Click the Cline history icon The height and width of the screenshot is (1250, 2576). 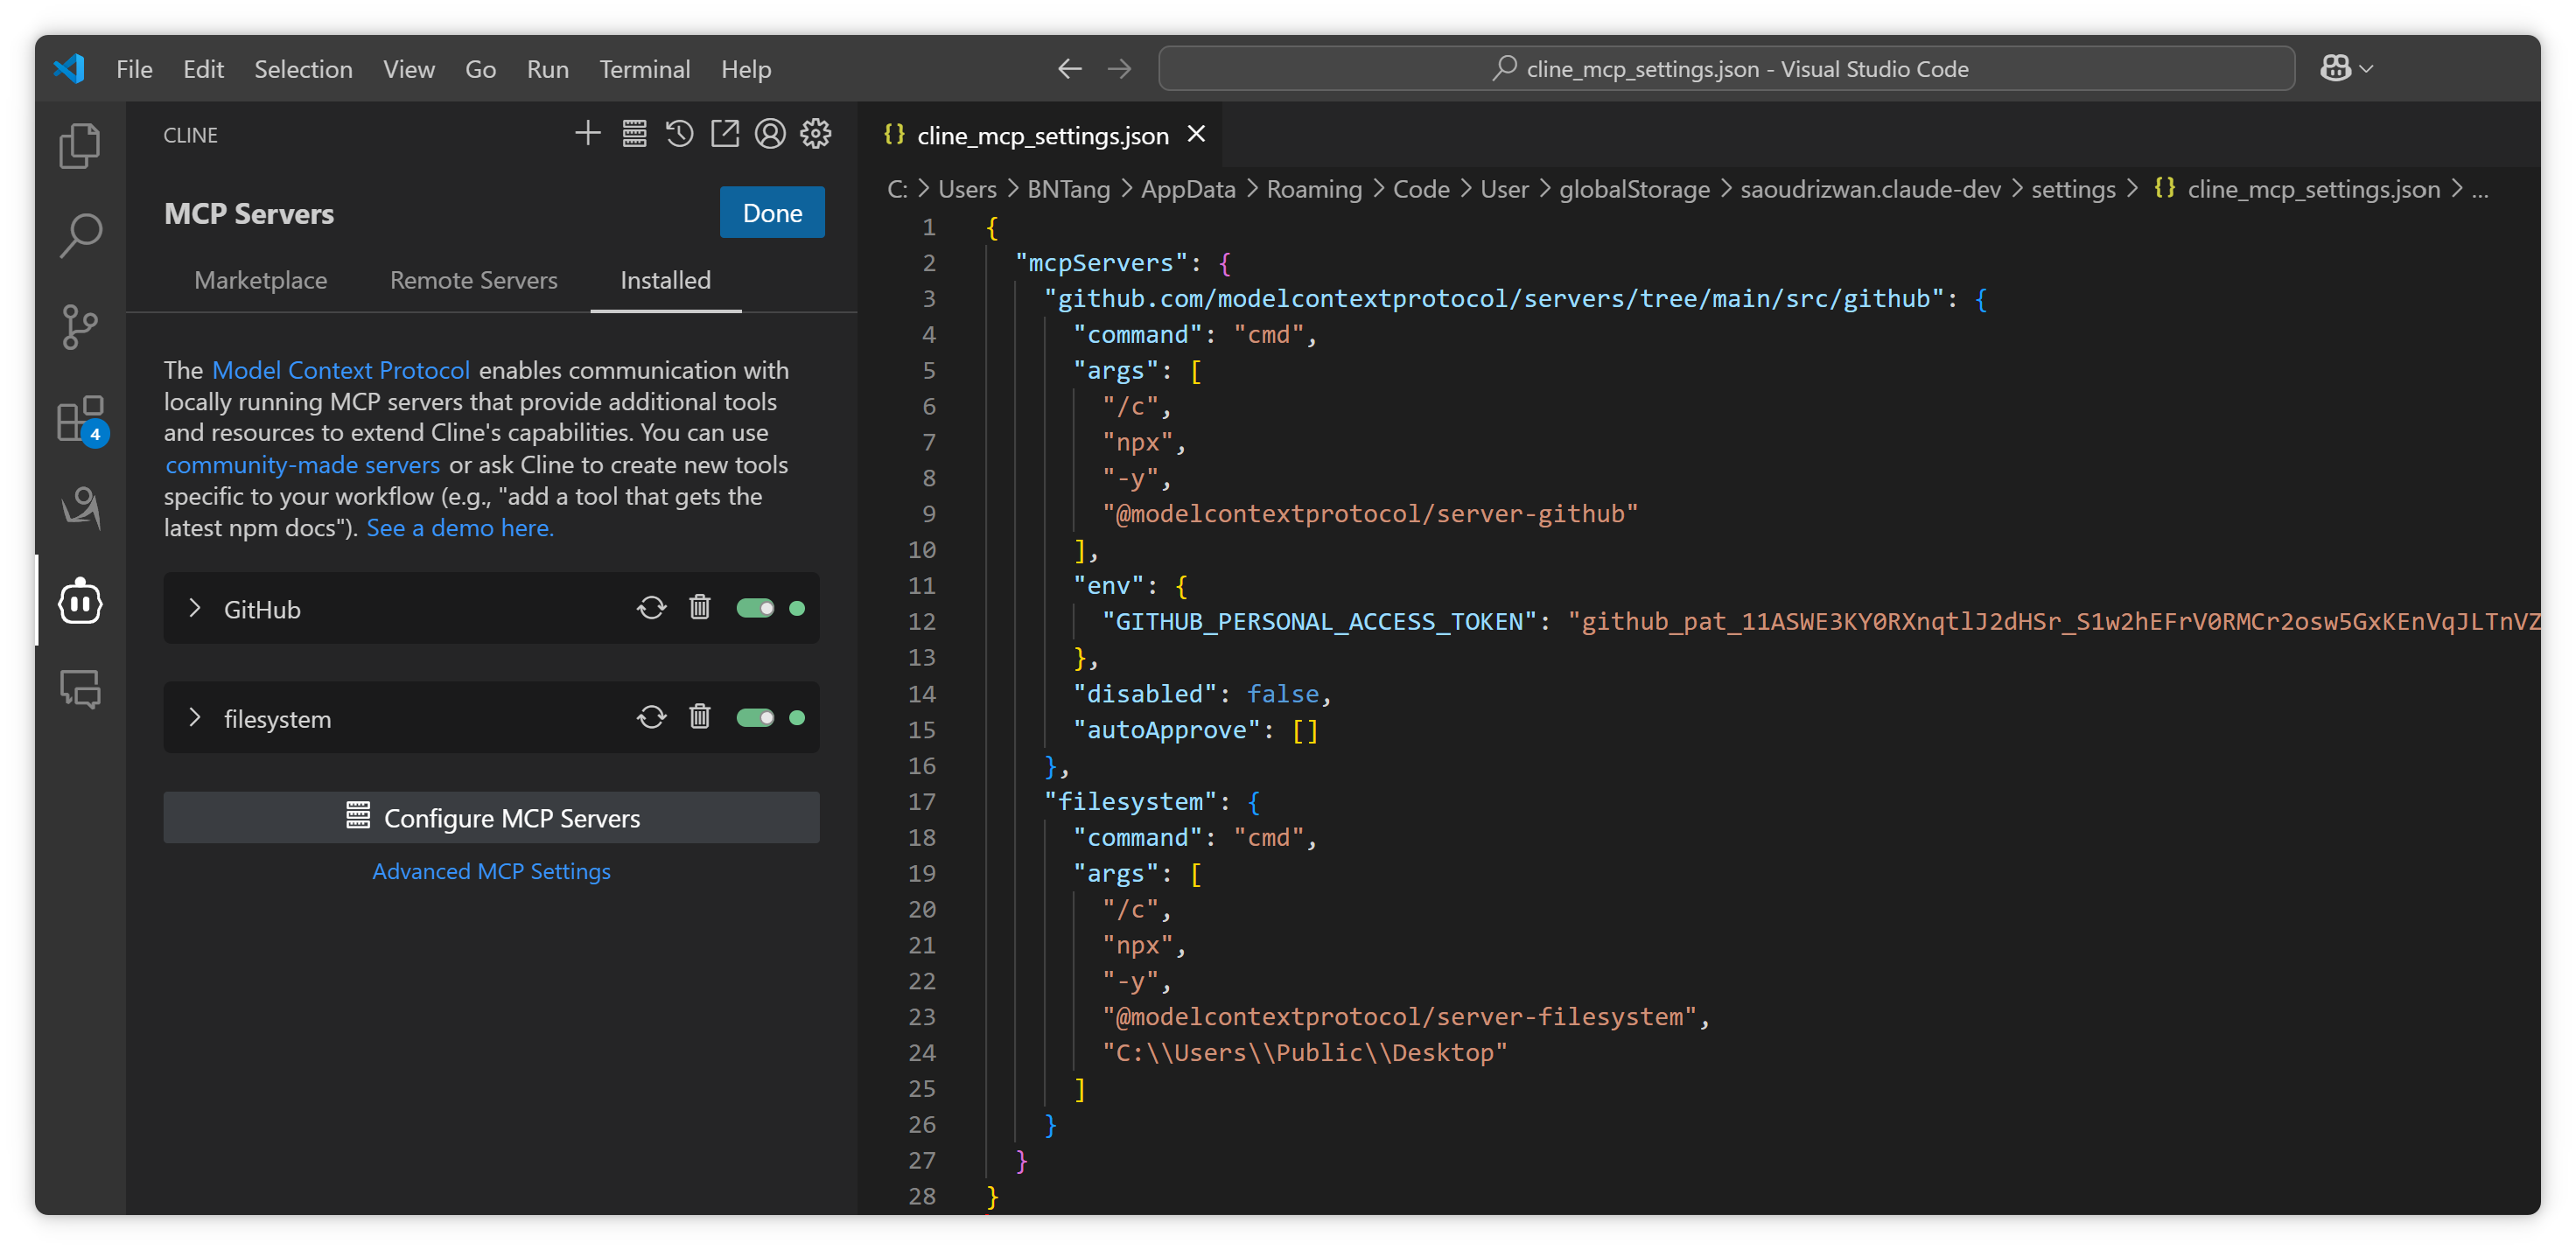(679, 134)
